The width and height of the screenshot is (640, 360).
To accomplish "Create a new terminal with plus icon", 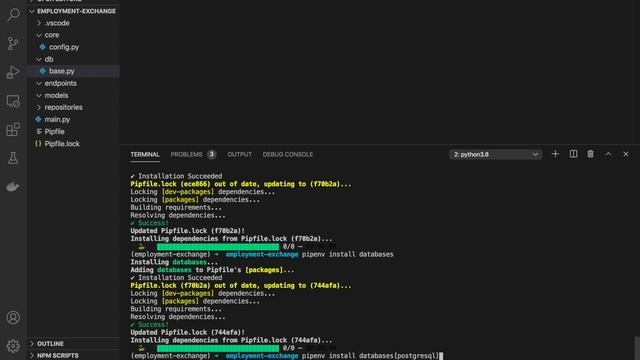I will coord(555,154).
